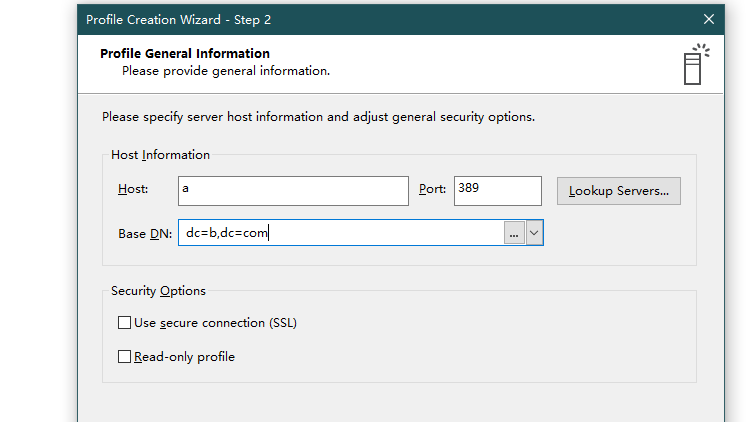Click the 'Please provide general information' subtitle
The width and height of the screenshot is (756, 422).
pyautogui.click(x=226, y=71)
